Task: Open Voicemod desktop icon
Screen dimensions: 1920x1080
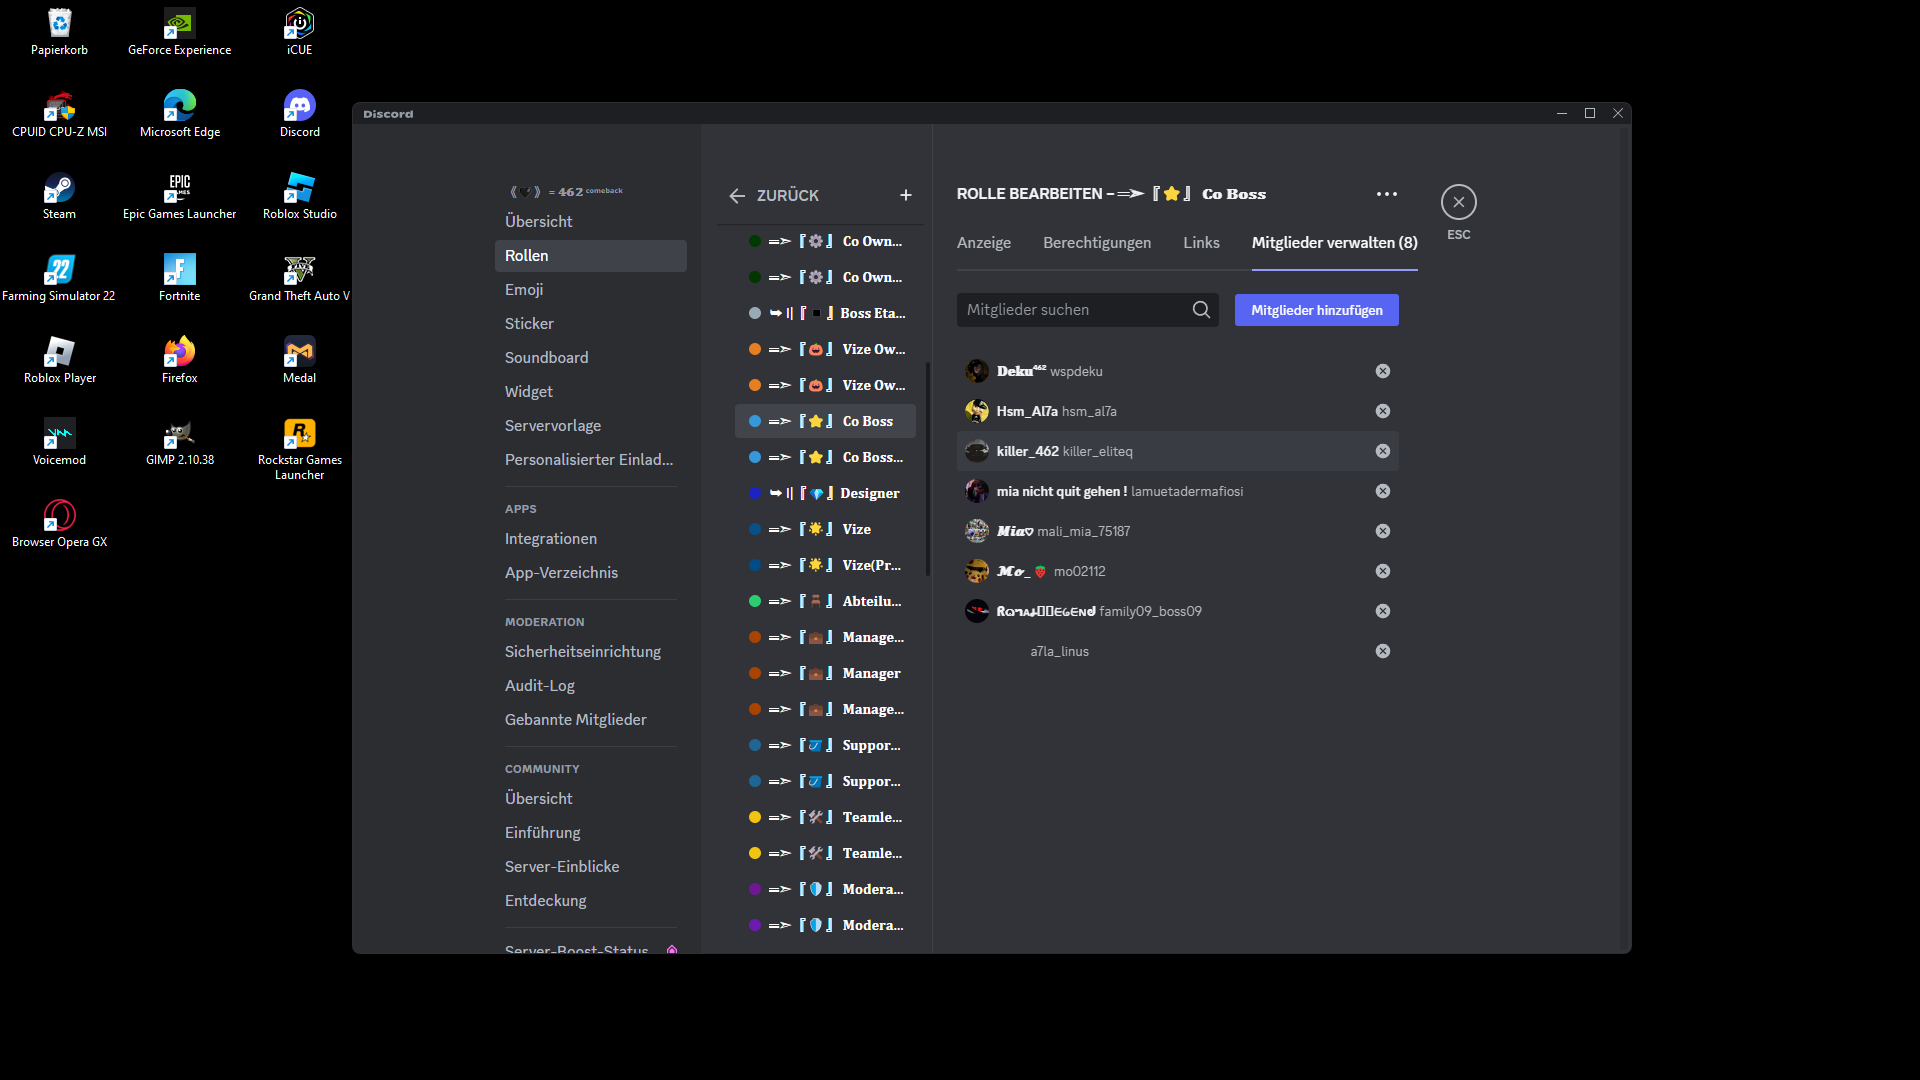Action: [x=59, y=441]
